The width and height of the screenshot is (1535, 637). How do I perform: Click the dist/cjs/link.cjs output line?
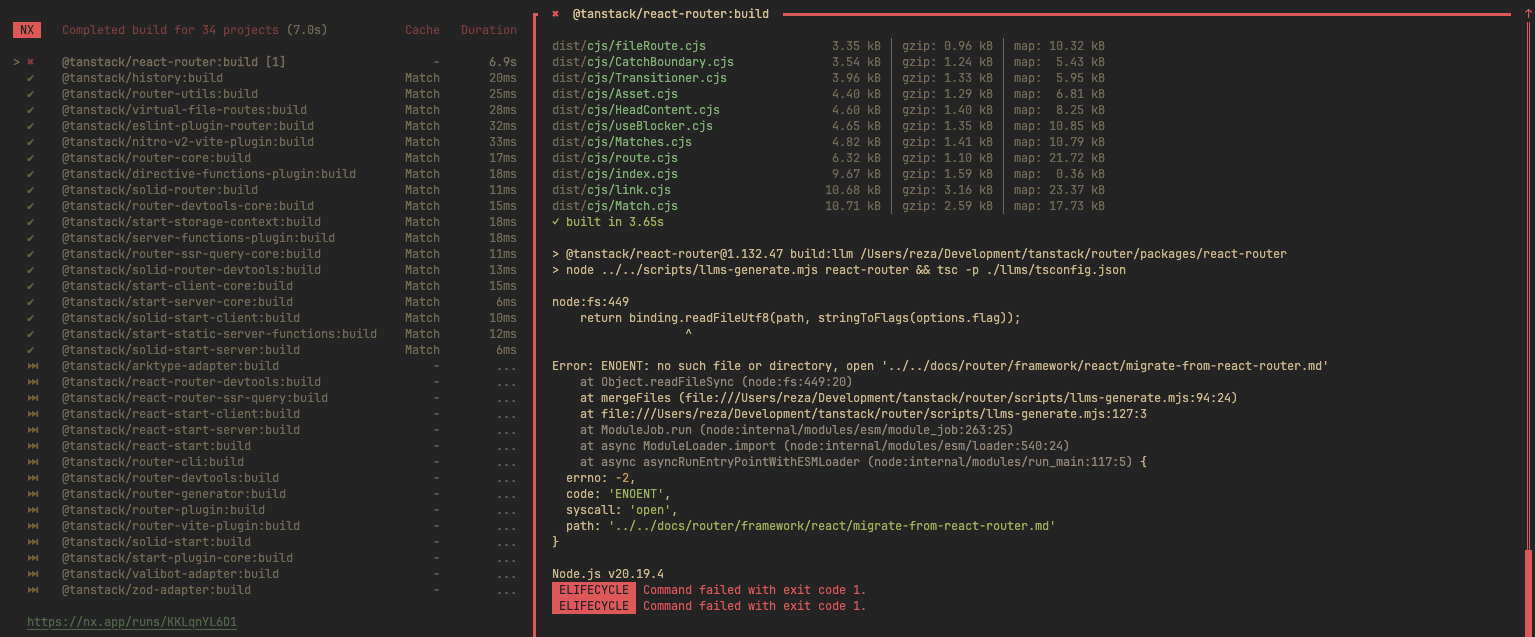[828, 190]
